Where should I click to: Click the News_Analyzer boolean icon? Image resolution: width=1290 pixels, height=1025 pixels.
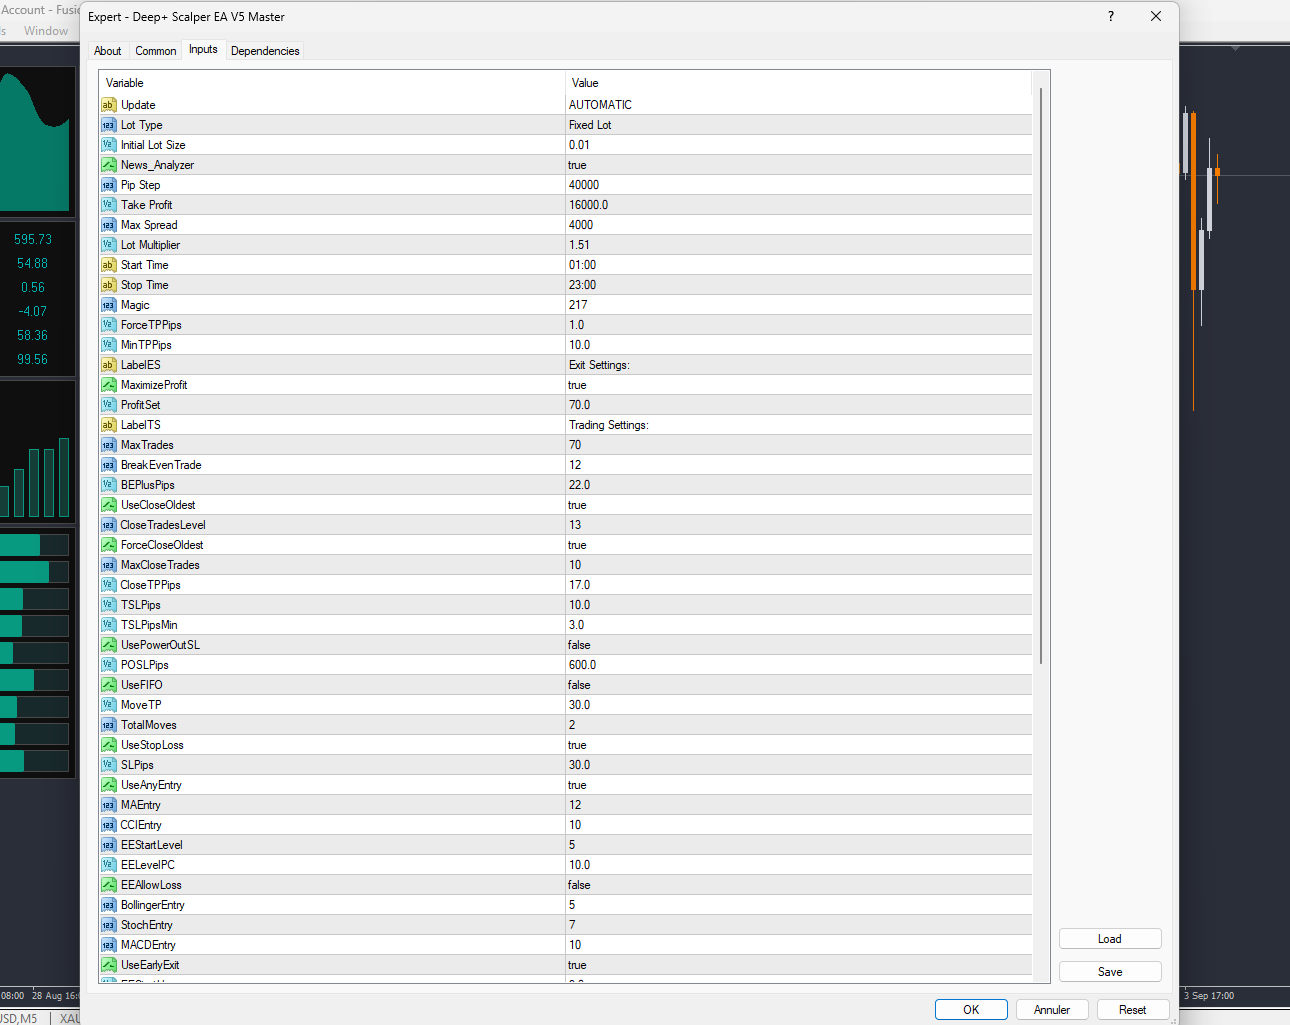click(x=108, y=165)
